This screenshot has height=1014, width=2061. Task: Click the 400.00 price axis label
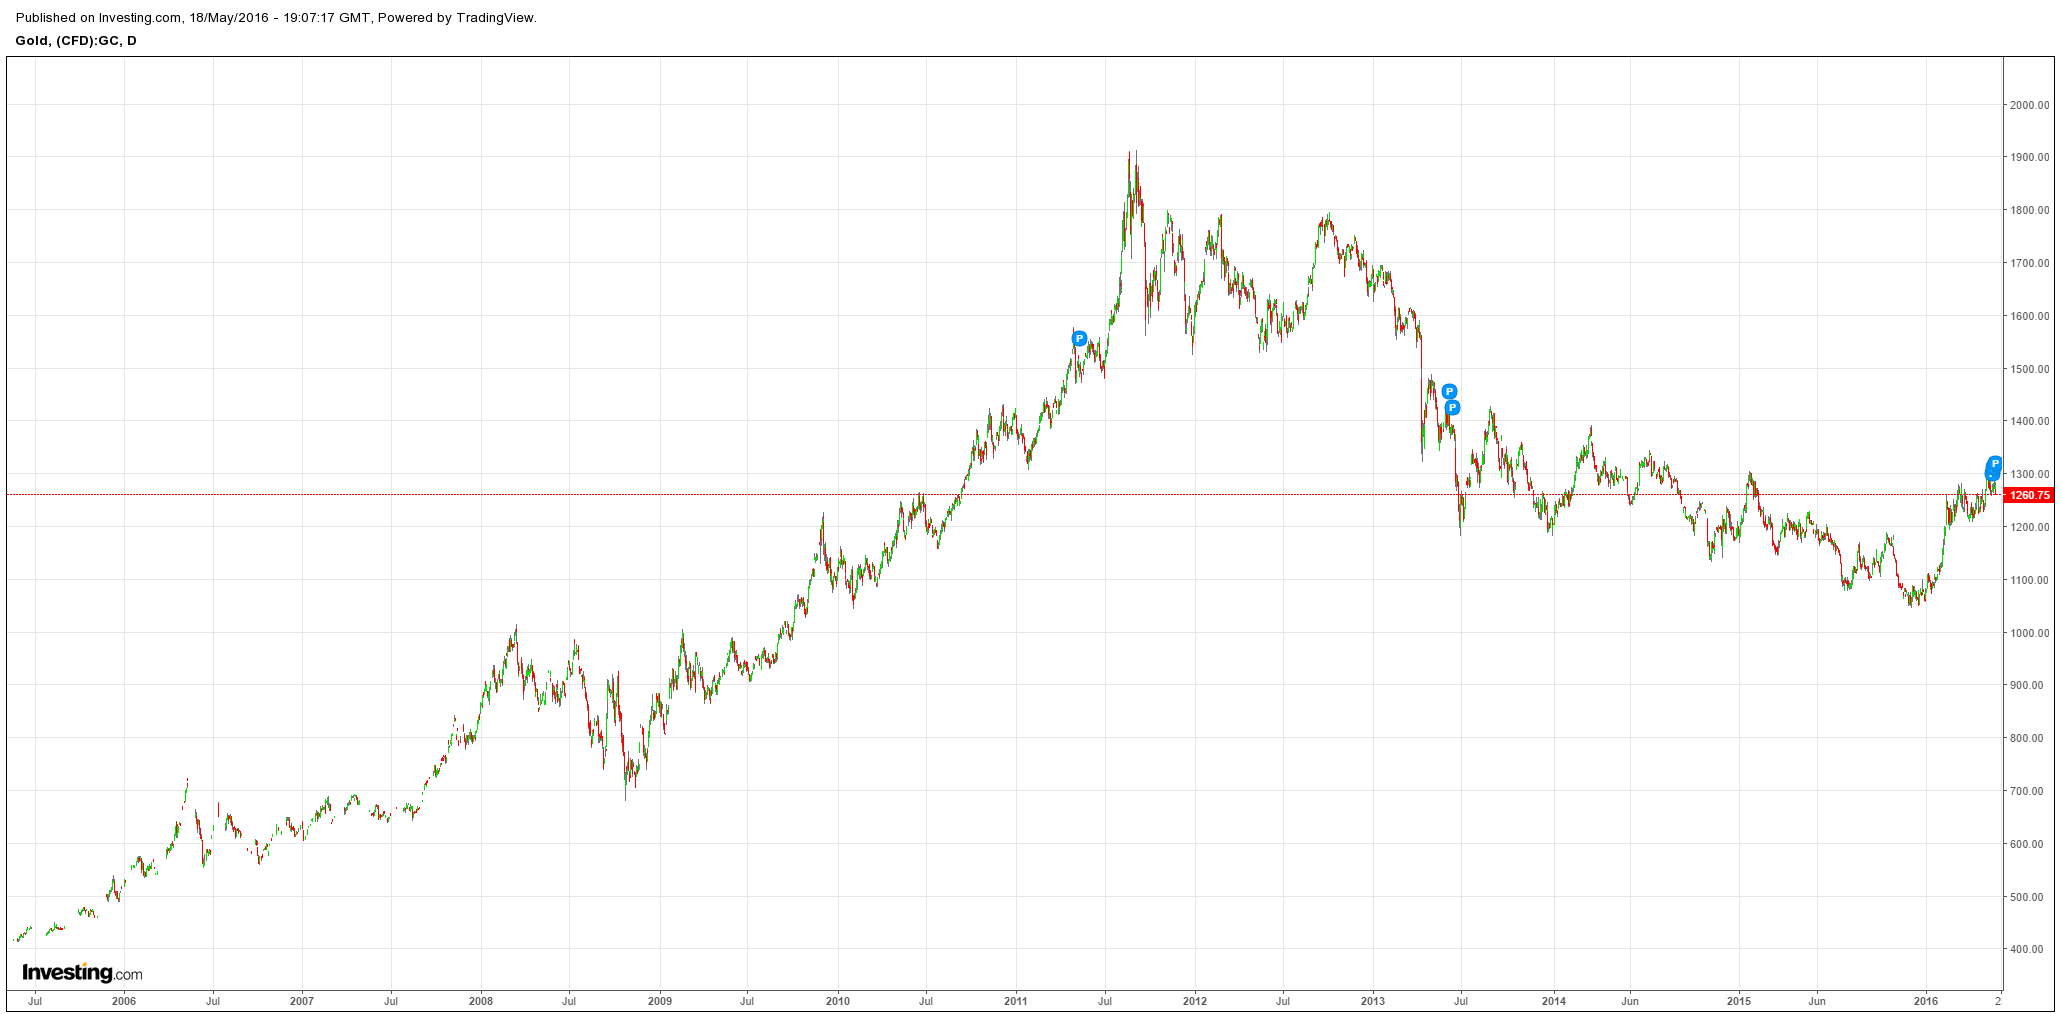pos(2031,949)
